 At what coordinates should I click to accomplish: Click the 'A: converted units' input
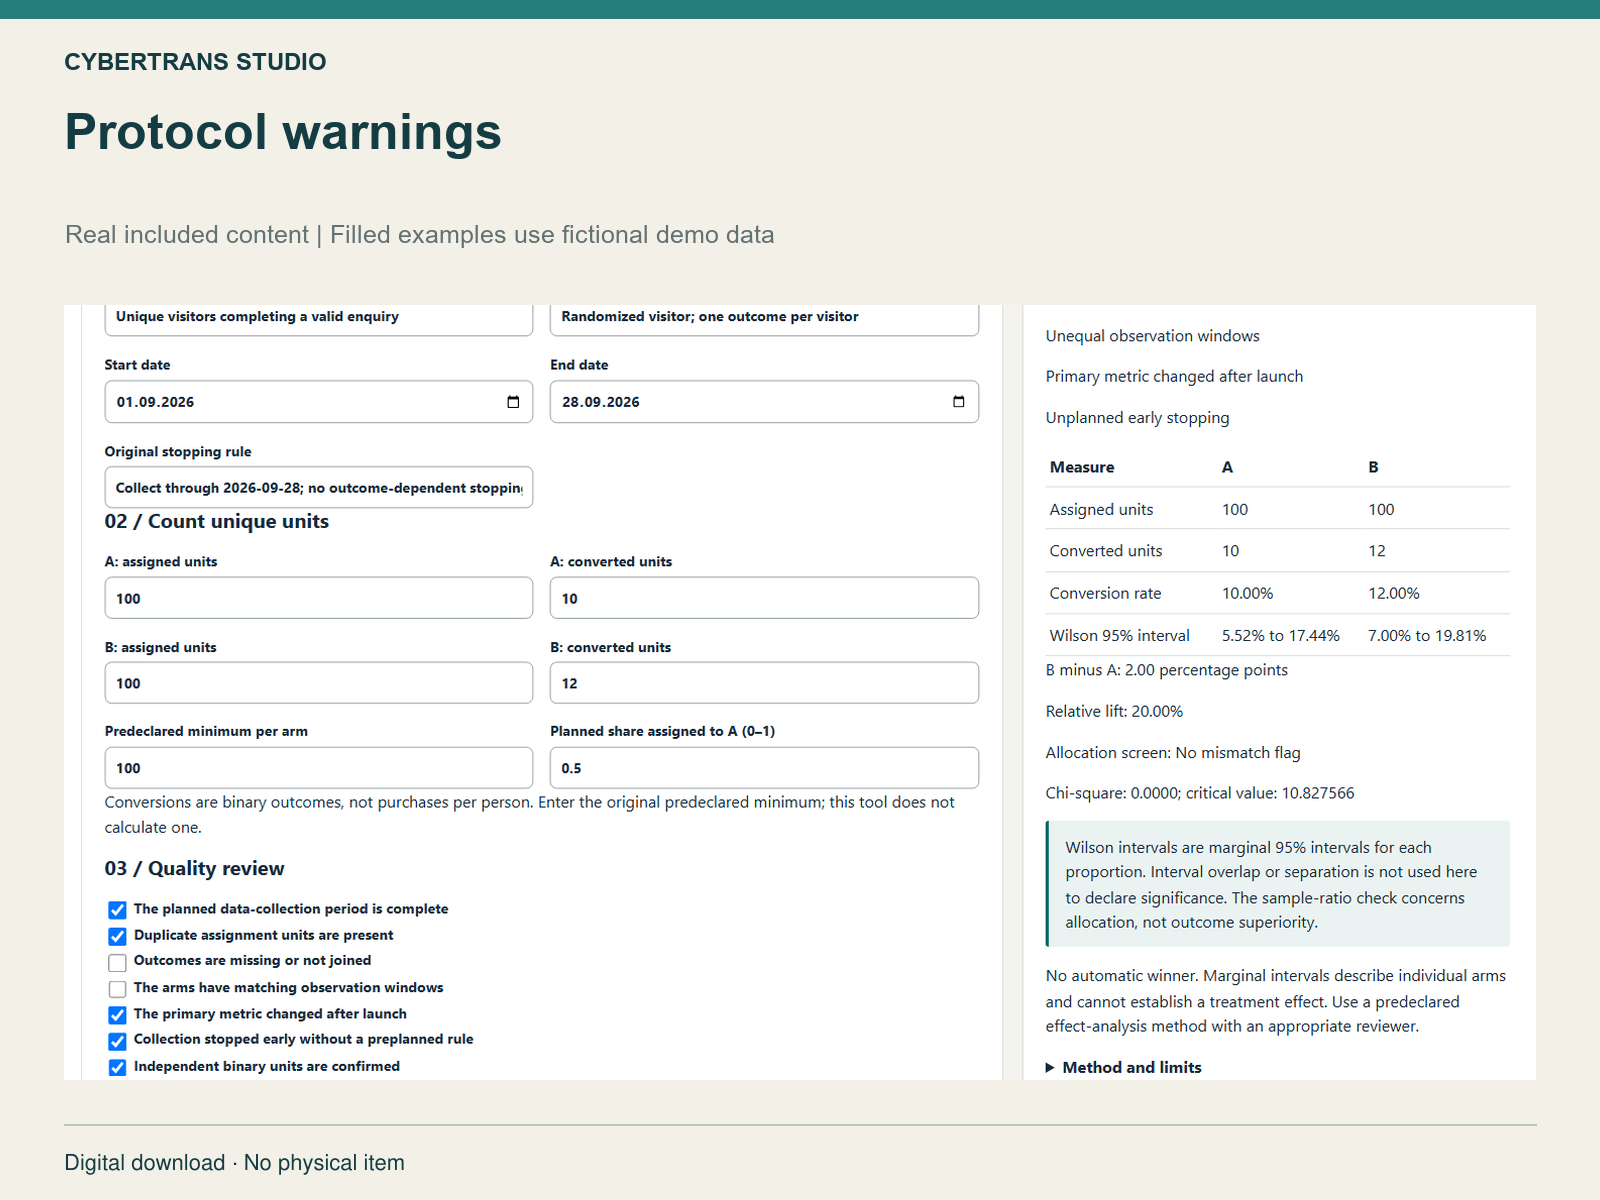pos(764,598)
